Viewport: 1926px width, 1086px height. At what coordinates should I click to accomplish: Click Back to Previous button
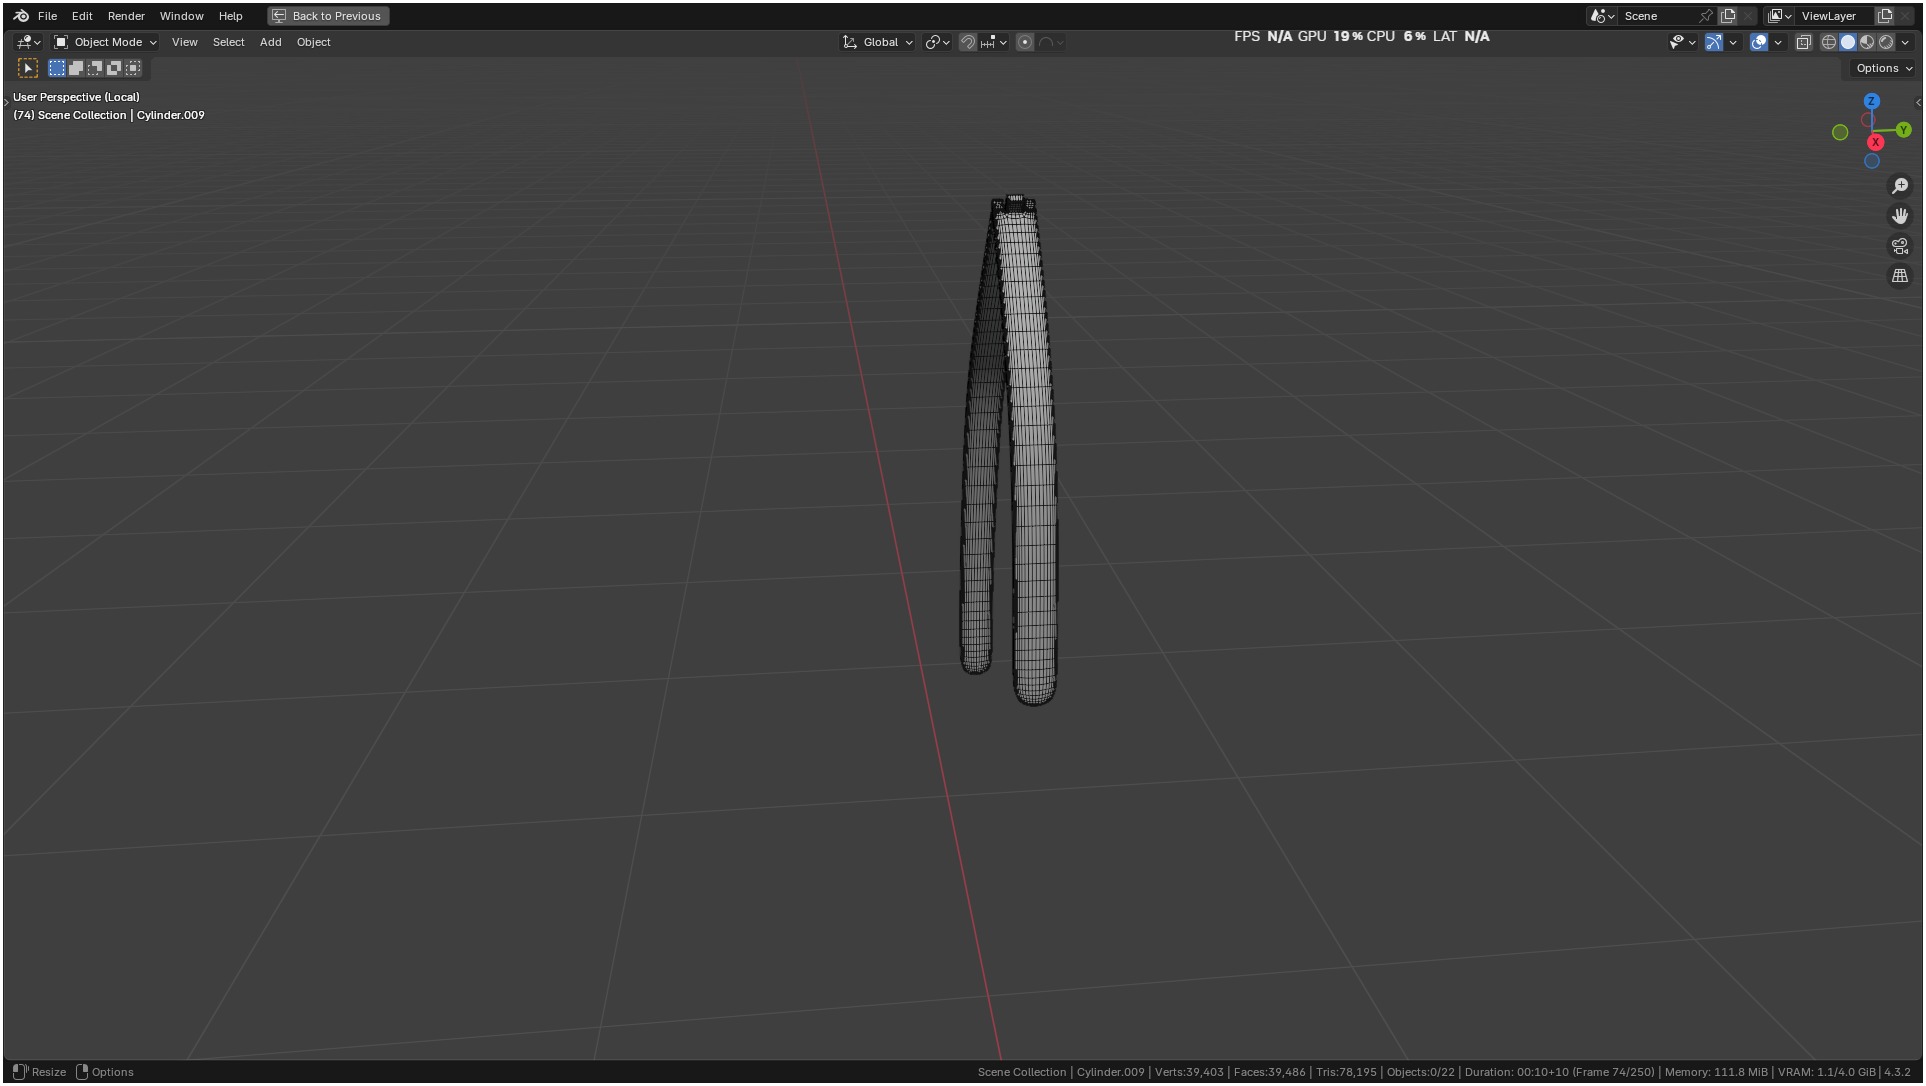[328, 16]
